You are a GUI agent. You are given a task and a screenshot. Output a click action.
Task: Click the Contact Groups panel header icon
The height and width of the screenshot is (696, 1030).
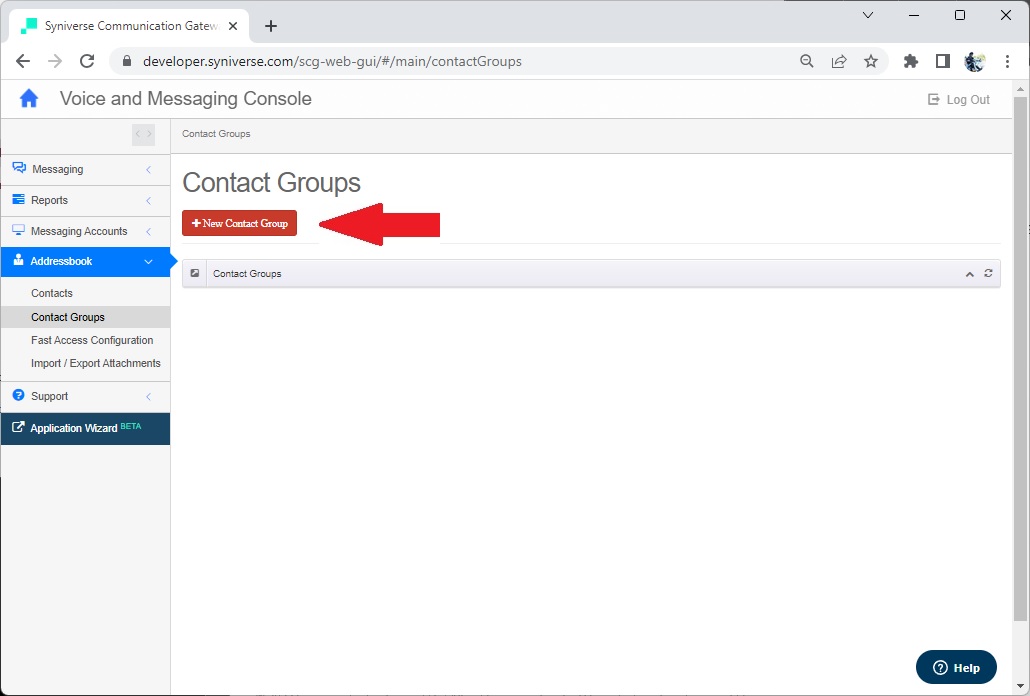pyautogui.click(x=194, y=273)
